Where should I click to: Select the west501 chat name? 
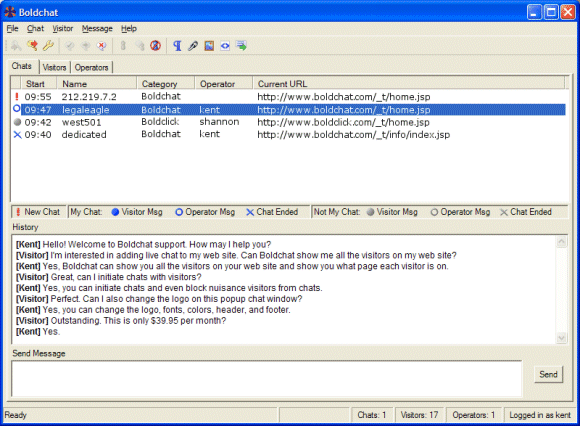(x=81, y=122)
